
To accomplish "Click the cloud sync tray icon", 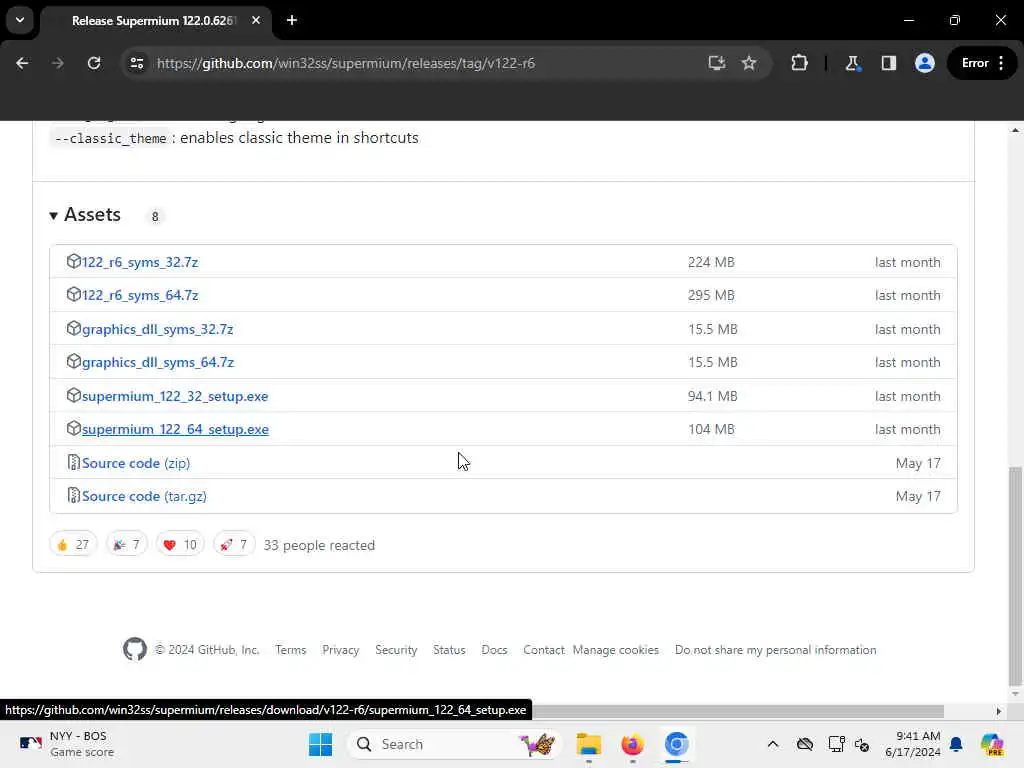I will (x=805, y=744).
